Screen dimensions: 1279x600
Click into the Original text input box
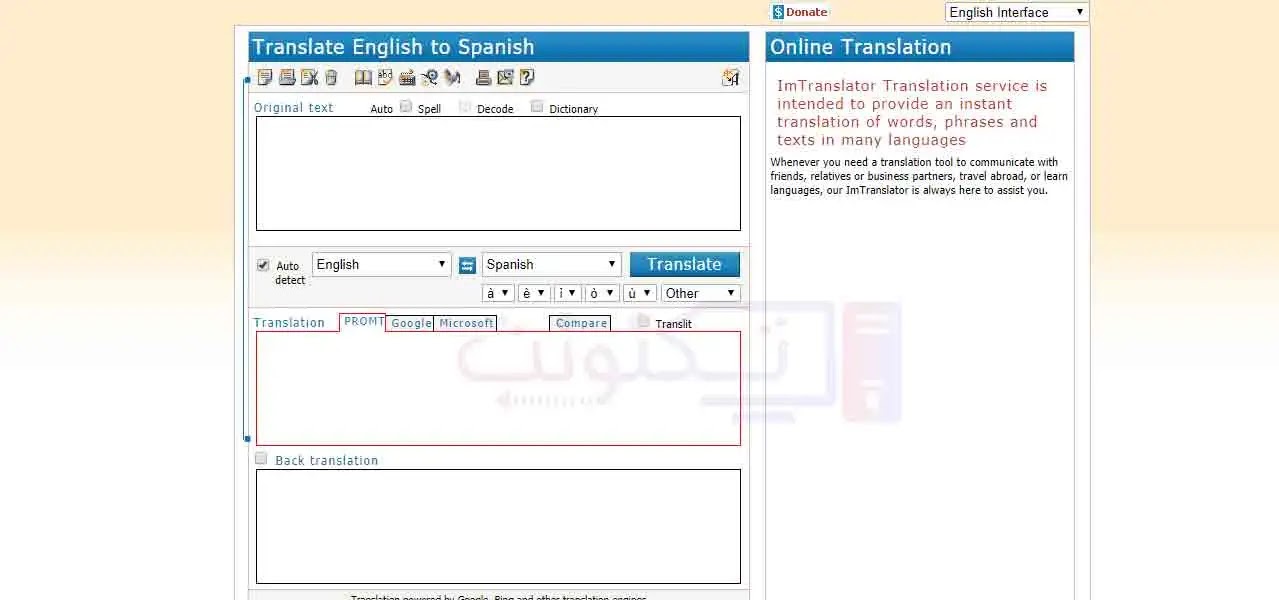point(498,173)
